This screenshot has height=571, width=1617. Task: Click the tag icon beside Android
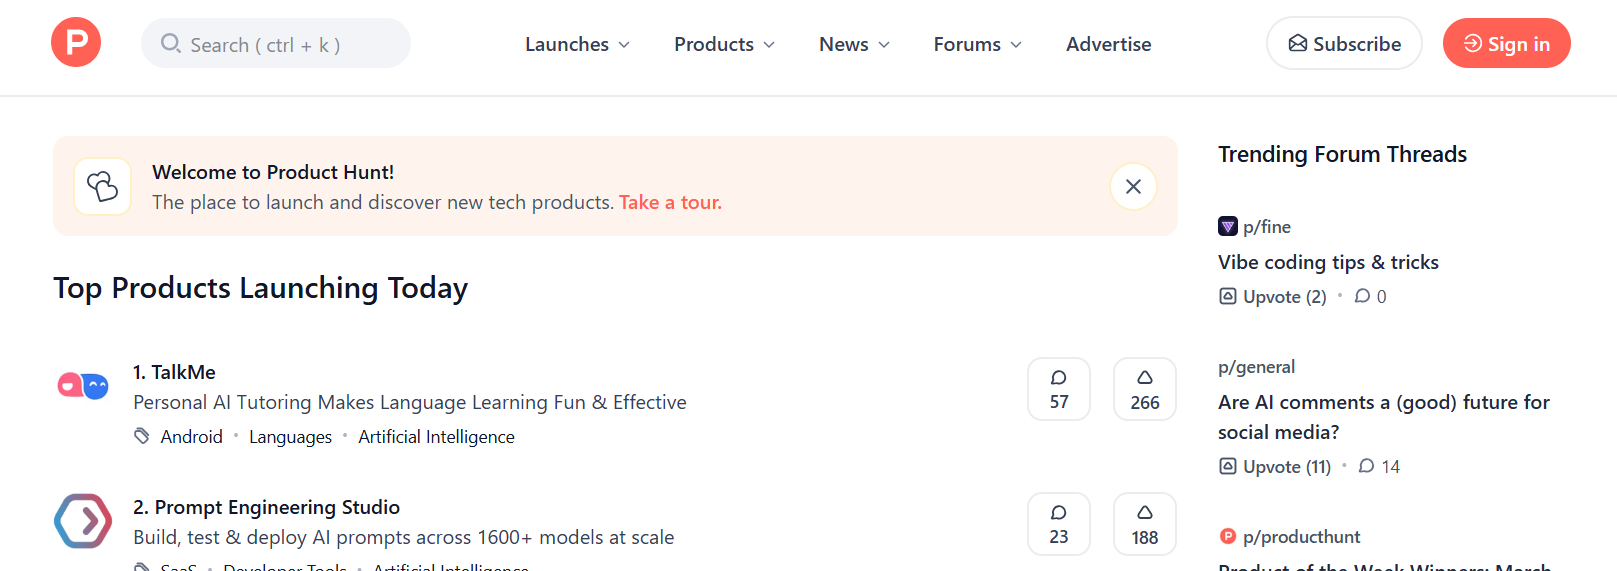[142, 436]
